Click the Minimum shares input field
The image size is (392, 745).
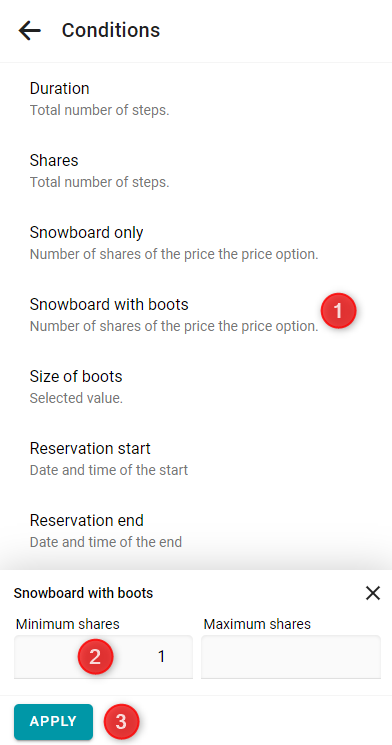(103, 657)
